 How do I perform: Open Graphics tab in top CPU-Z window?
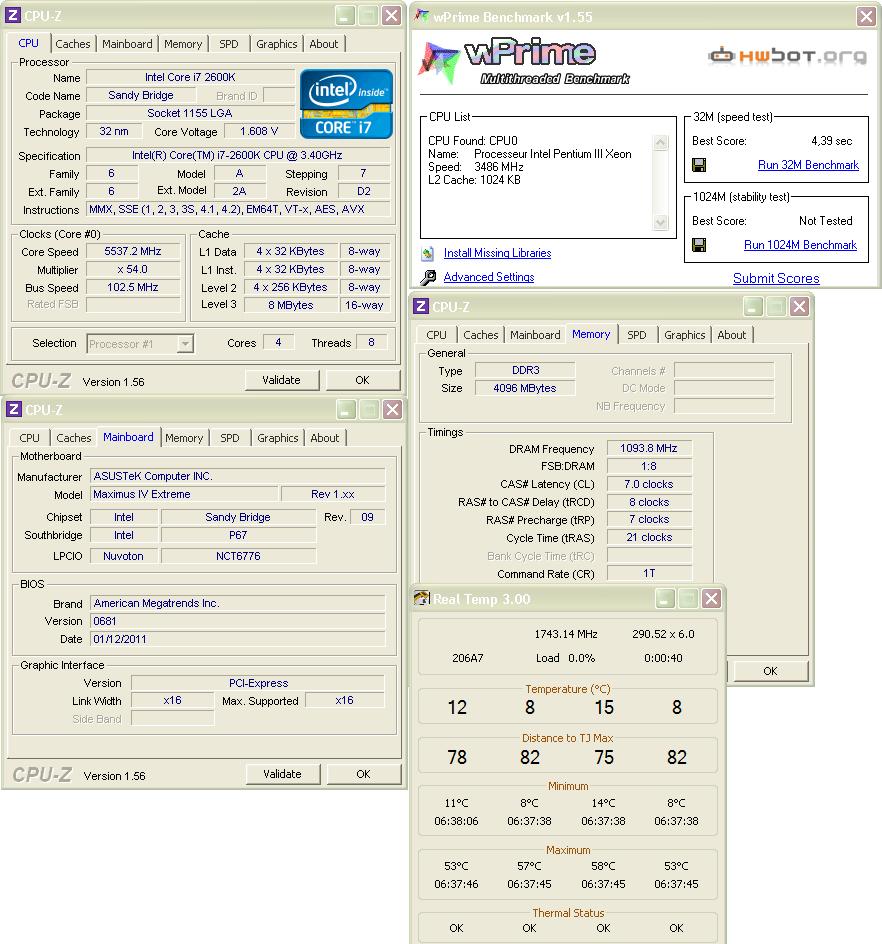(x=276, y=44)
